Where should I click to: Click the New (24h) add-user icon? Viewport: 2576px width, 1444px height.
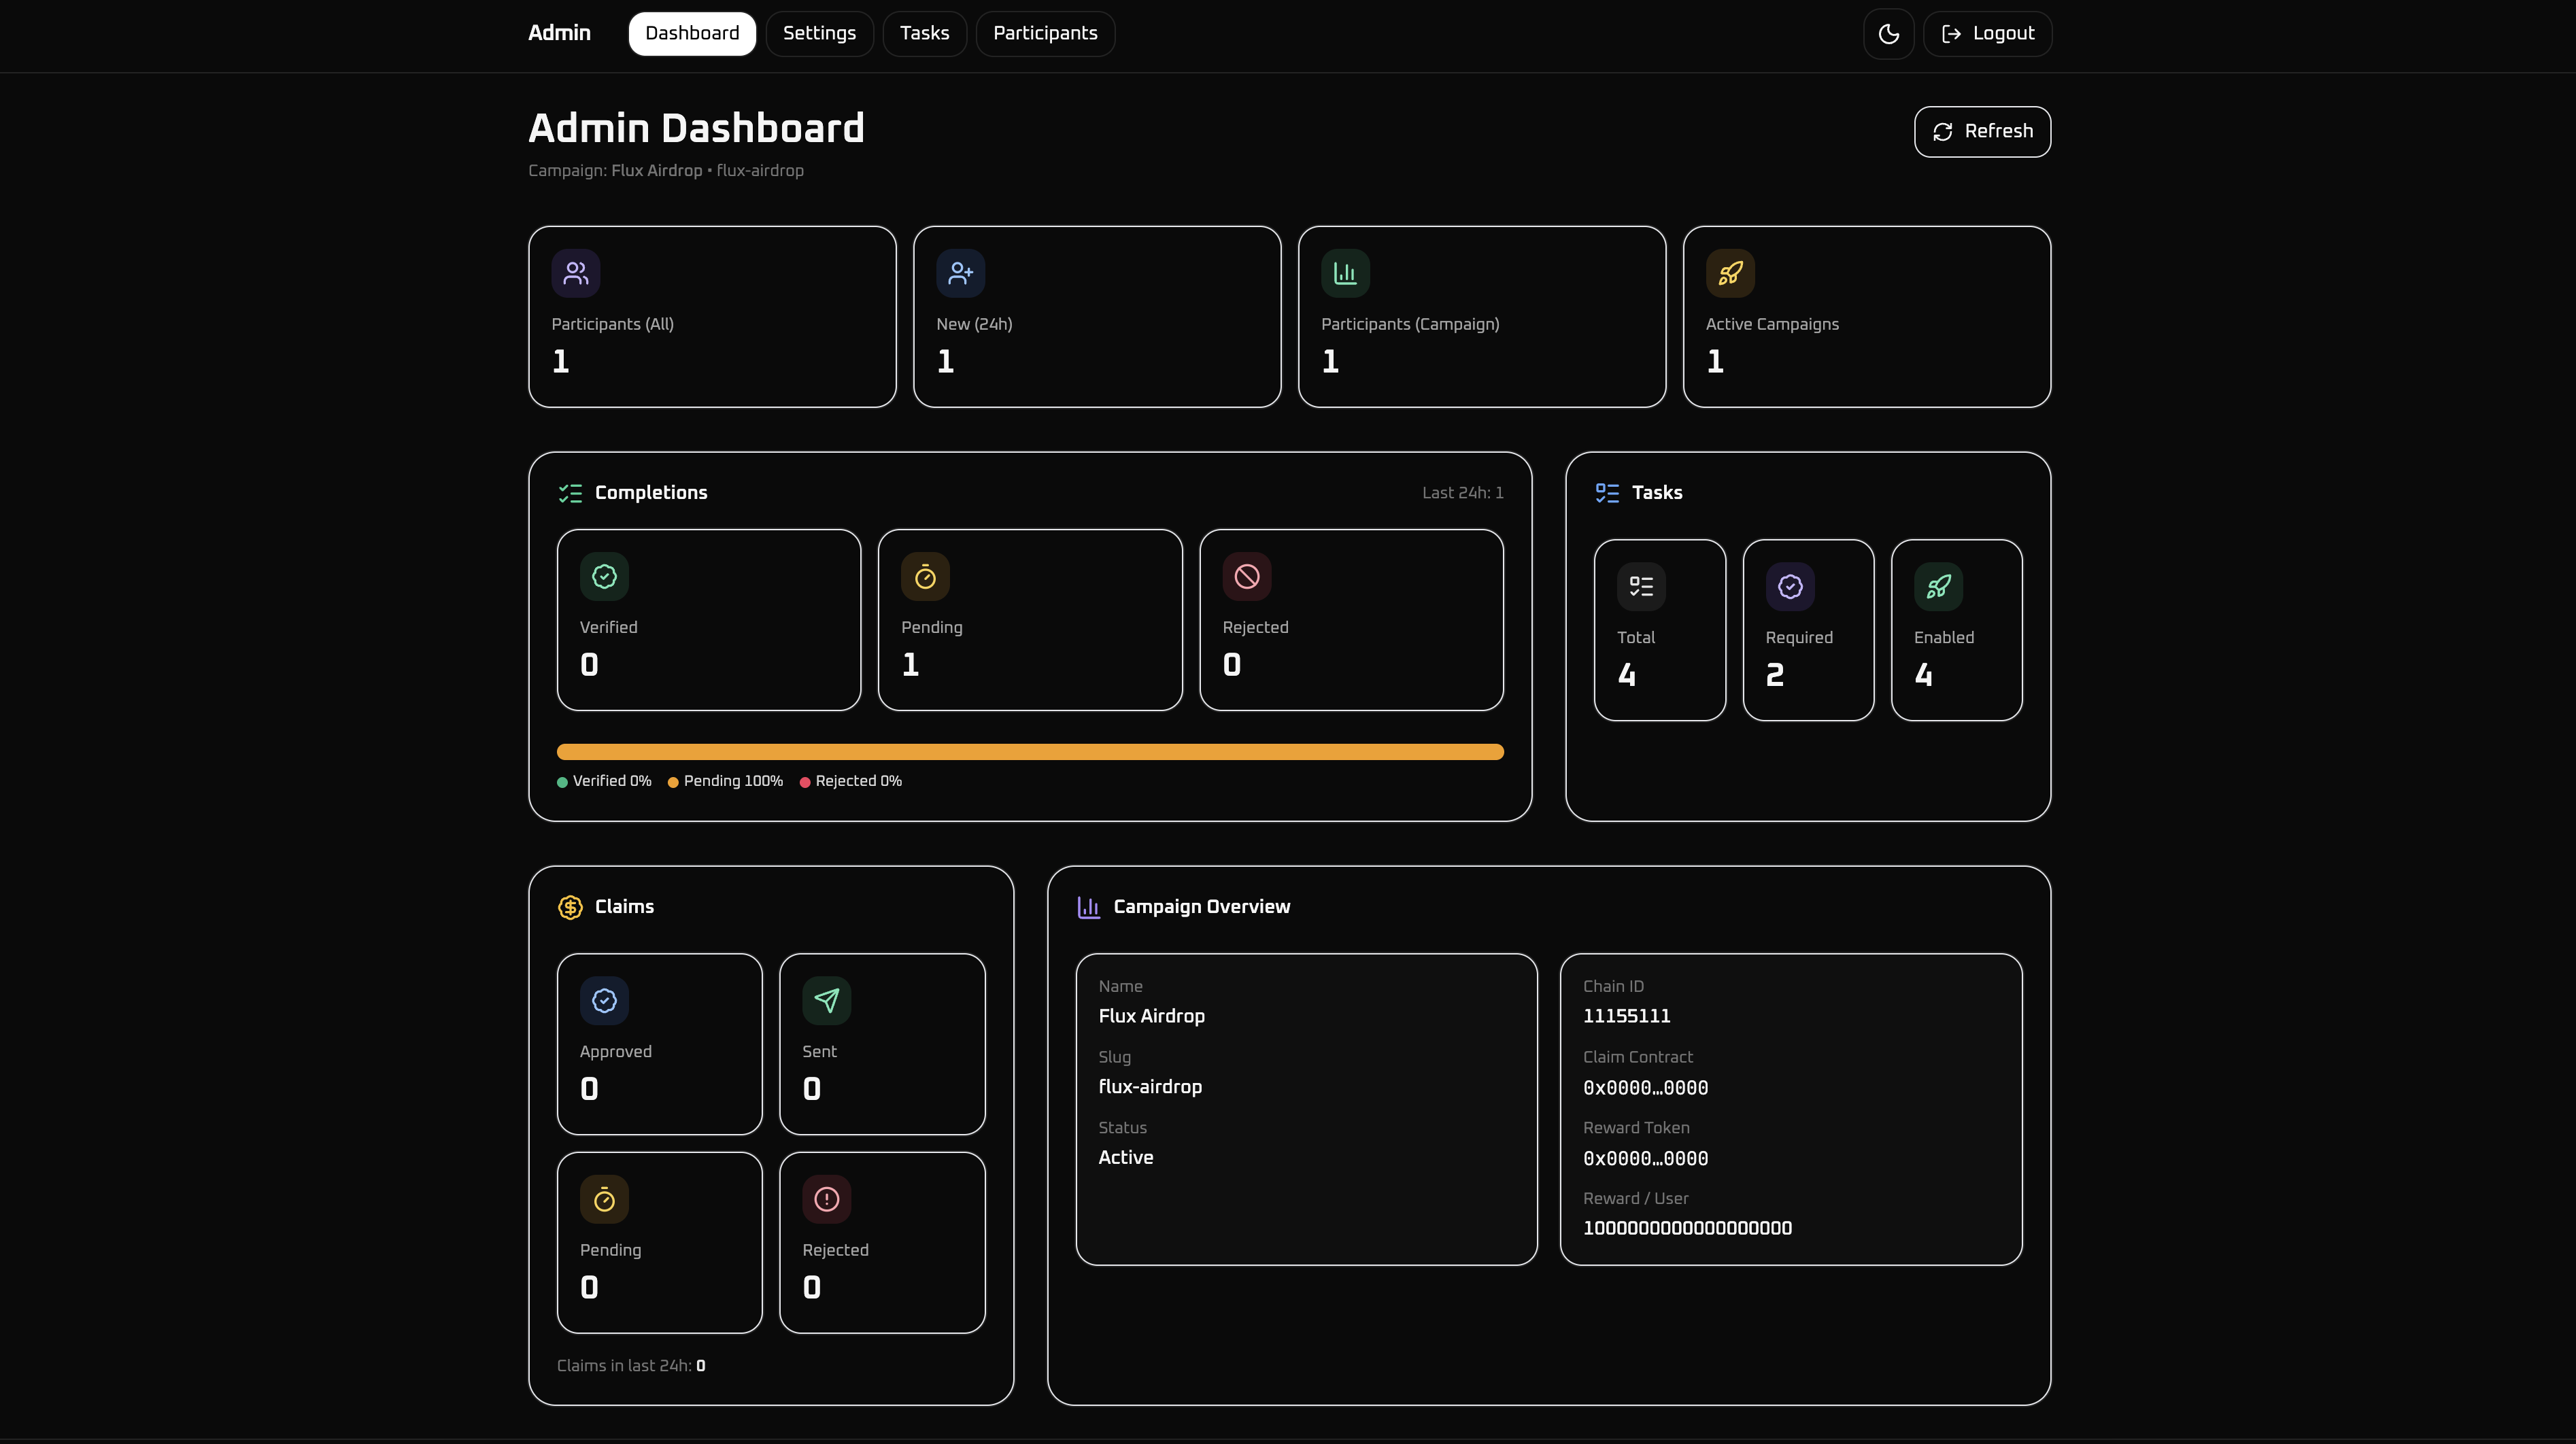[x=960, y=273]
